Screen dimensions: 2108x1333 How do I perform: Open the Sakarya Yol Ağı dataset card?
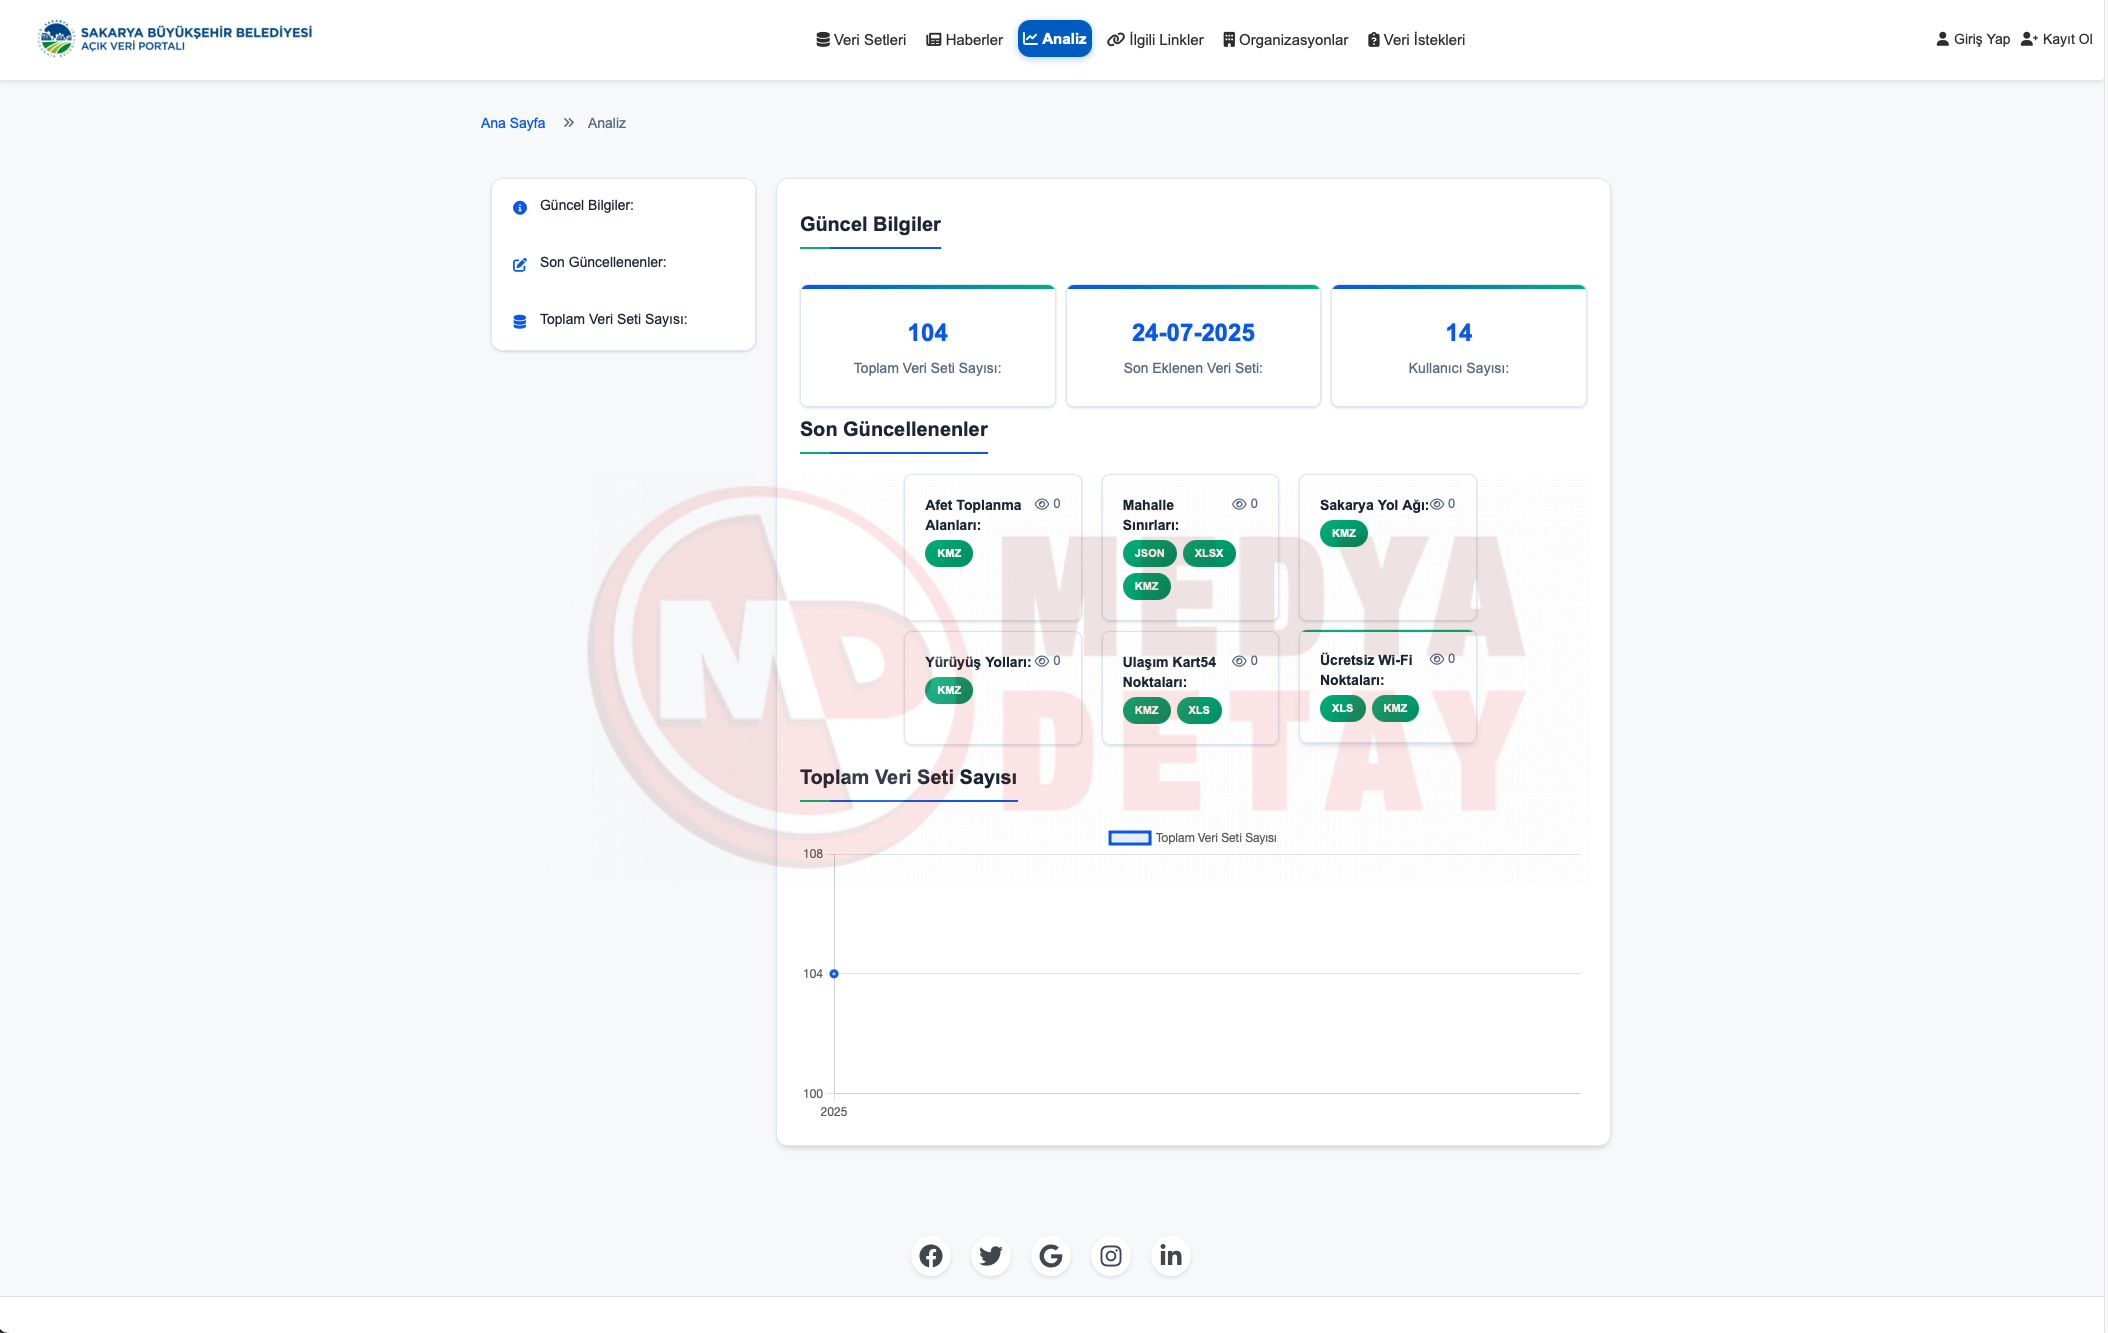pos(1373,506)
